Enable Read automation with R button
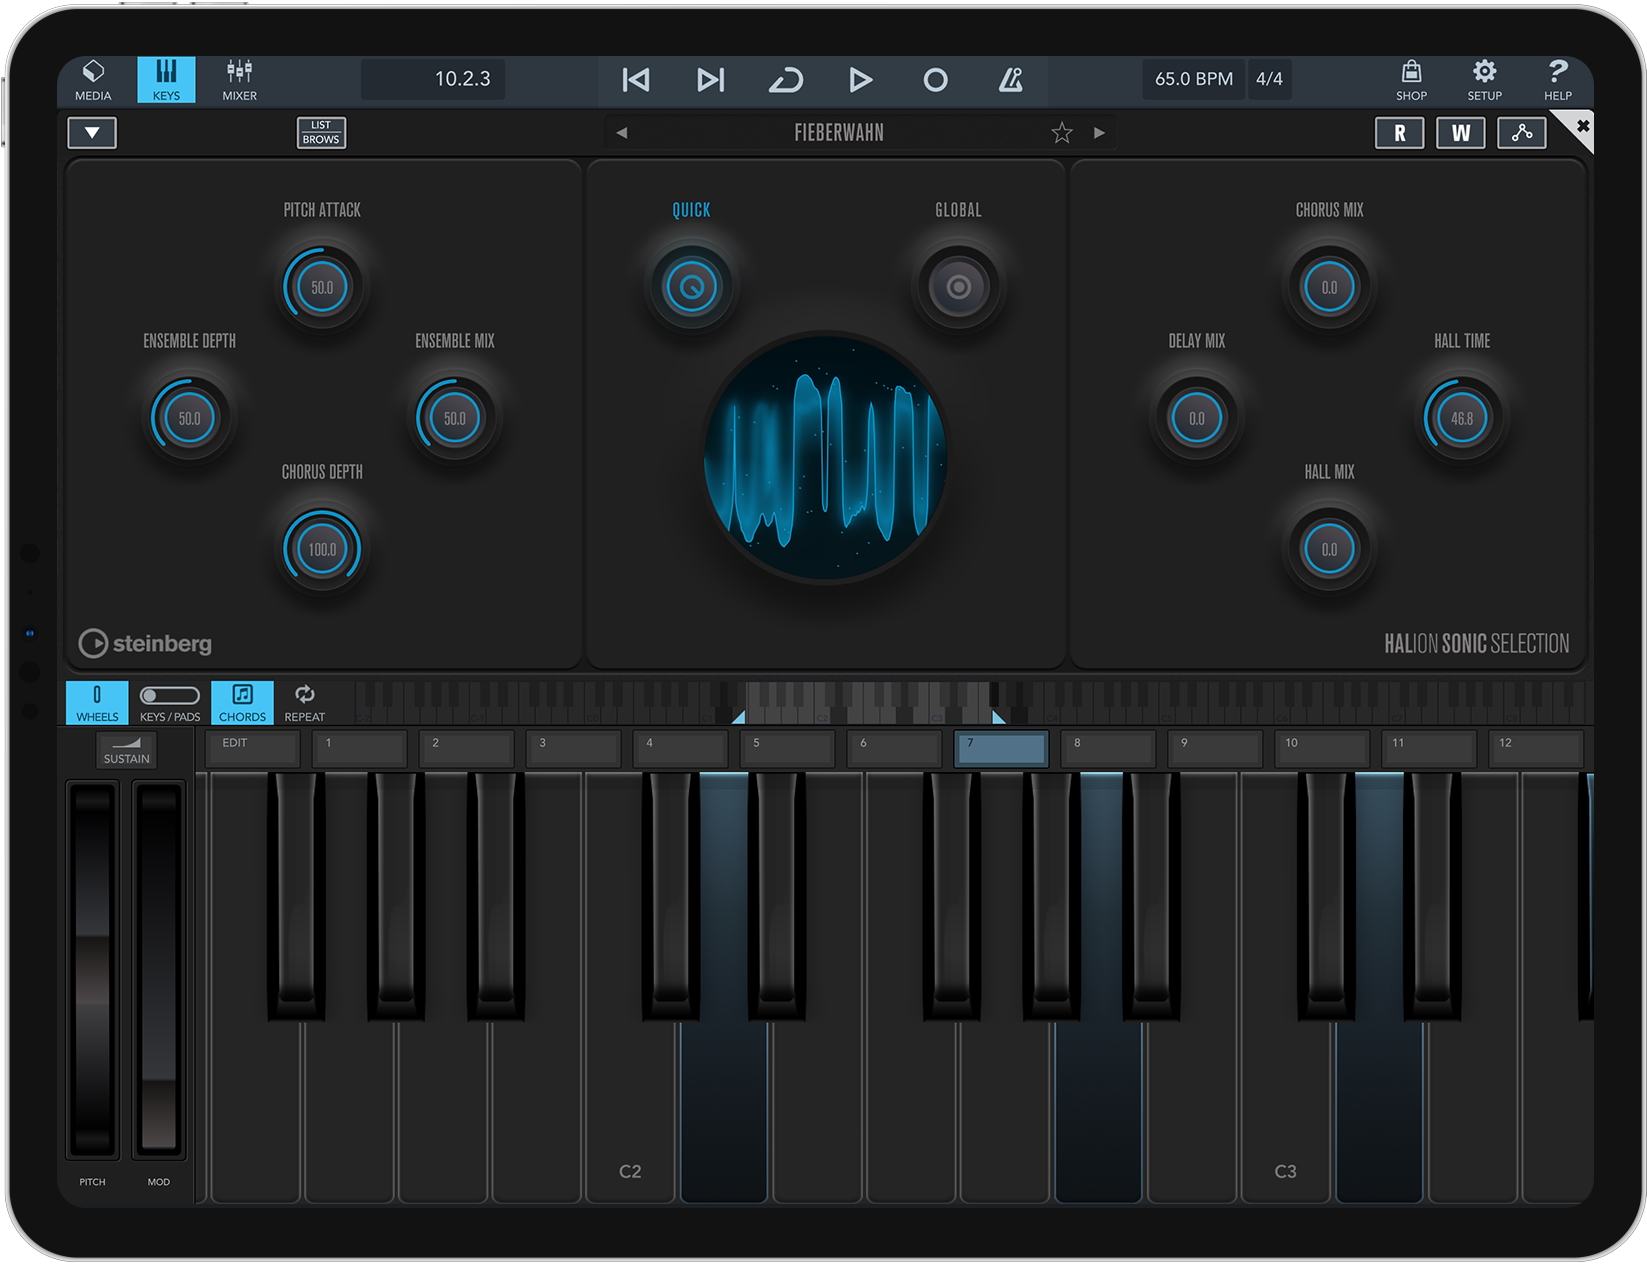 click(x=1399, y=133)
